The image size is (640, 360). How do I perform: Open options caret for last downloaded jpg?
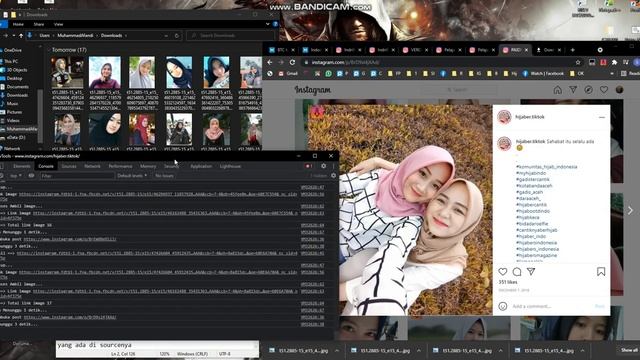(x=582, y=351)
